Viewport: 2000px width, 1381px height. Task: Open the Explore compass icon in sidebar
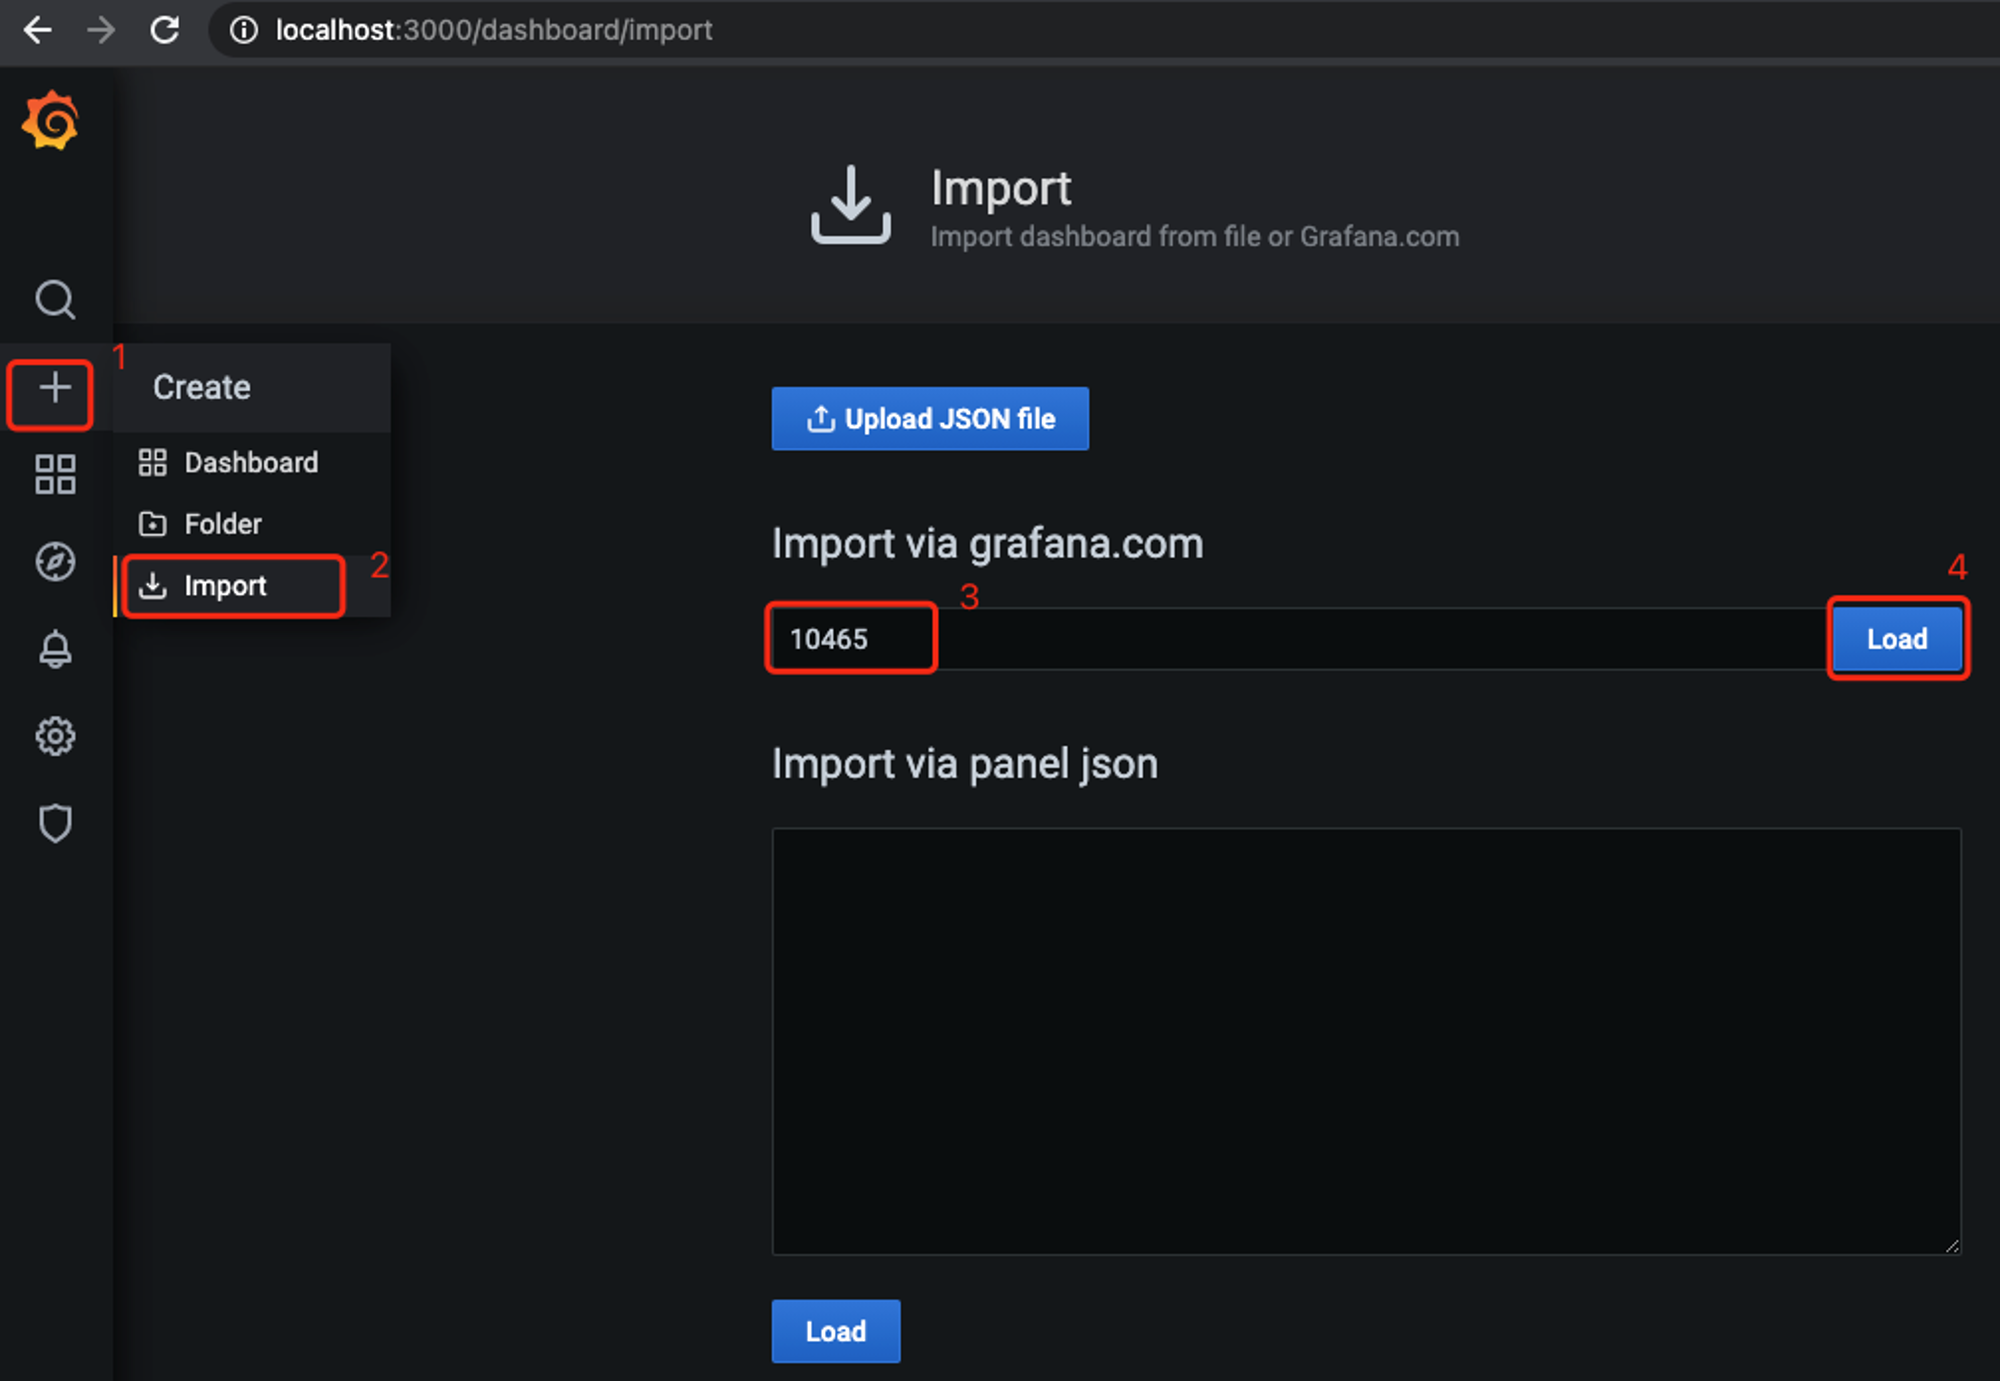click(55, 561)
